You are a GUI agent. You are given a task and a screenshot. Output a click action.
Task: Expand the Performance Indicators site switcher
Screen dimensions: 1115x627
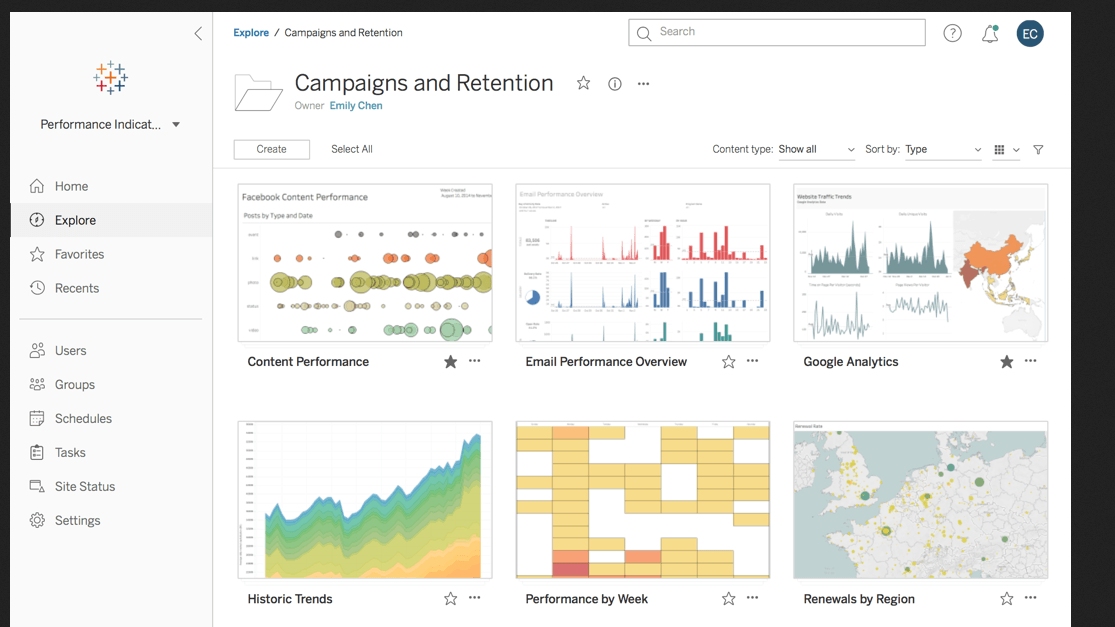tap(110, 125)
